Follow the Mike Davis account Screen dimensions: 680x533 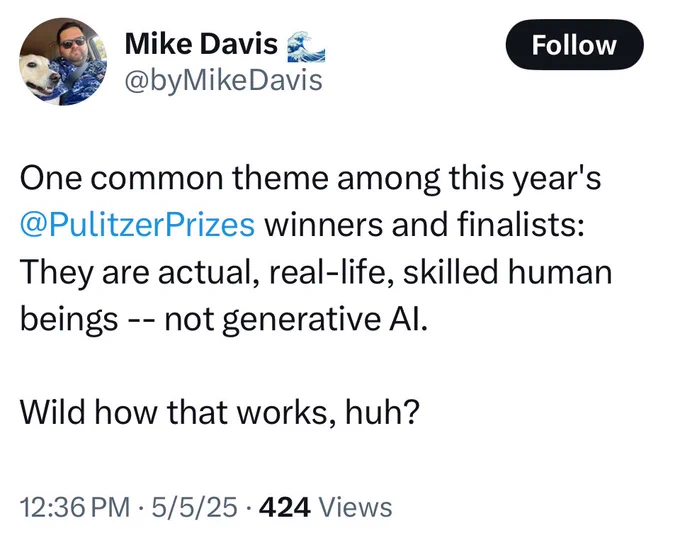click(574, 45)
